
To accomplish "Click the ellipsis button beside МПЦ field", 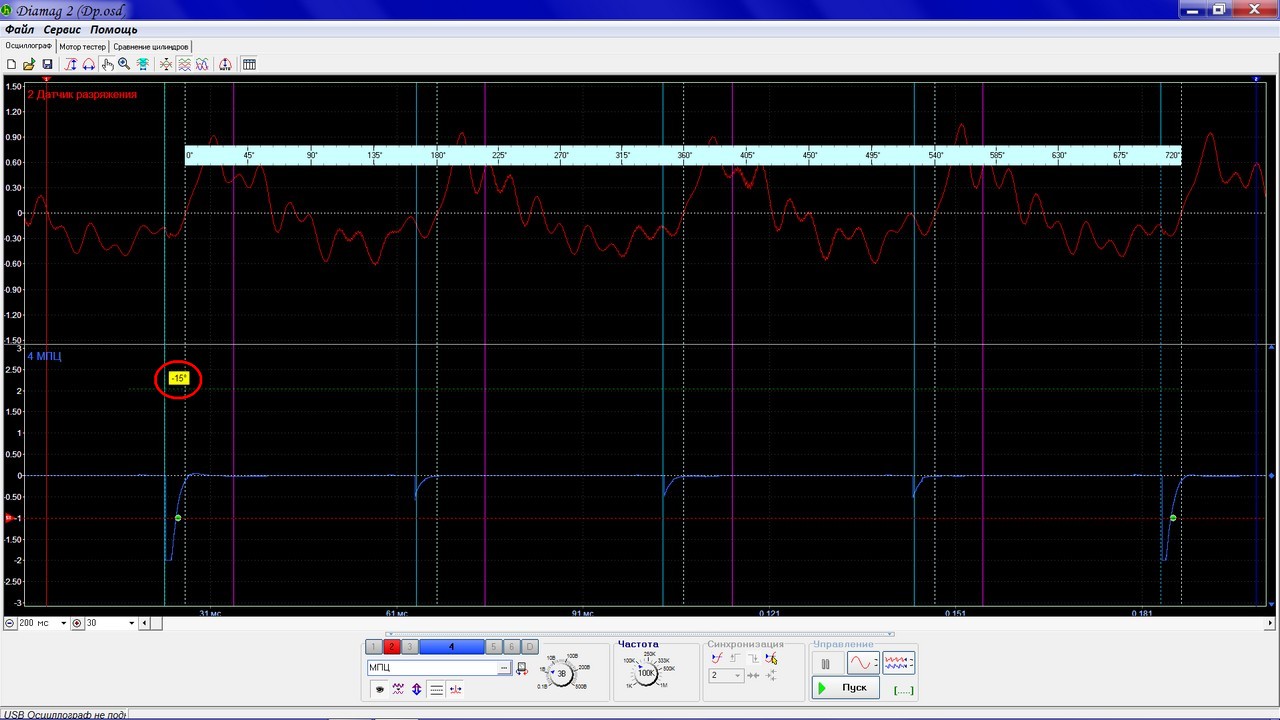I will pos(505,668).
